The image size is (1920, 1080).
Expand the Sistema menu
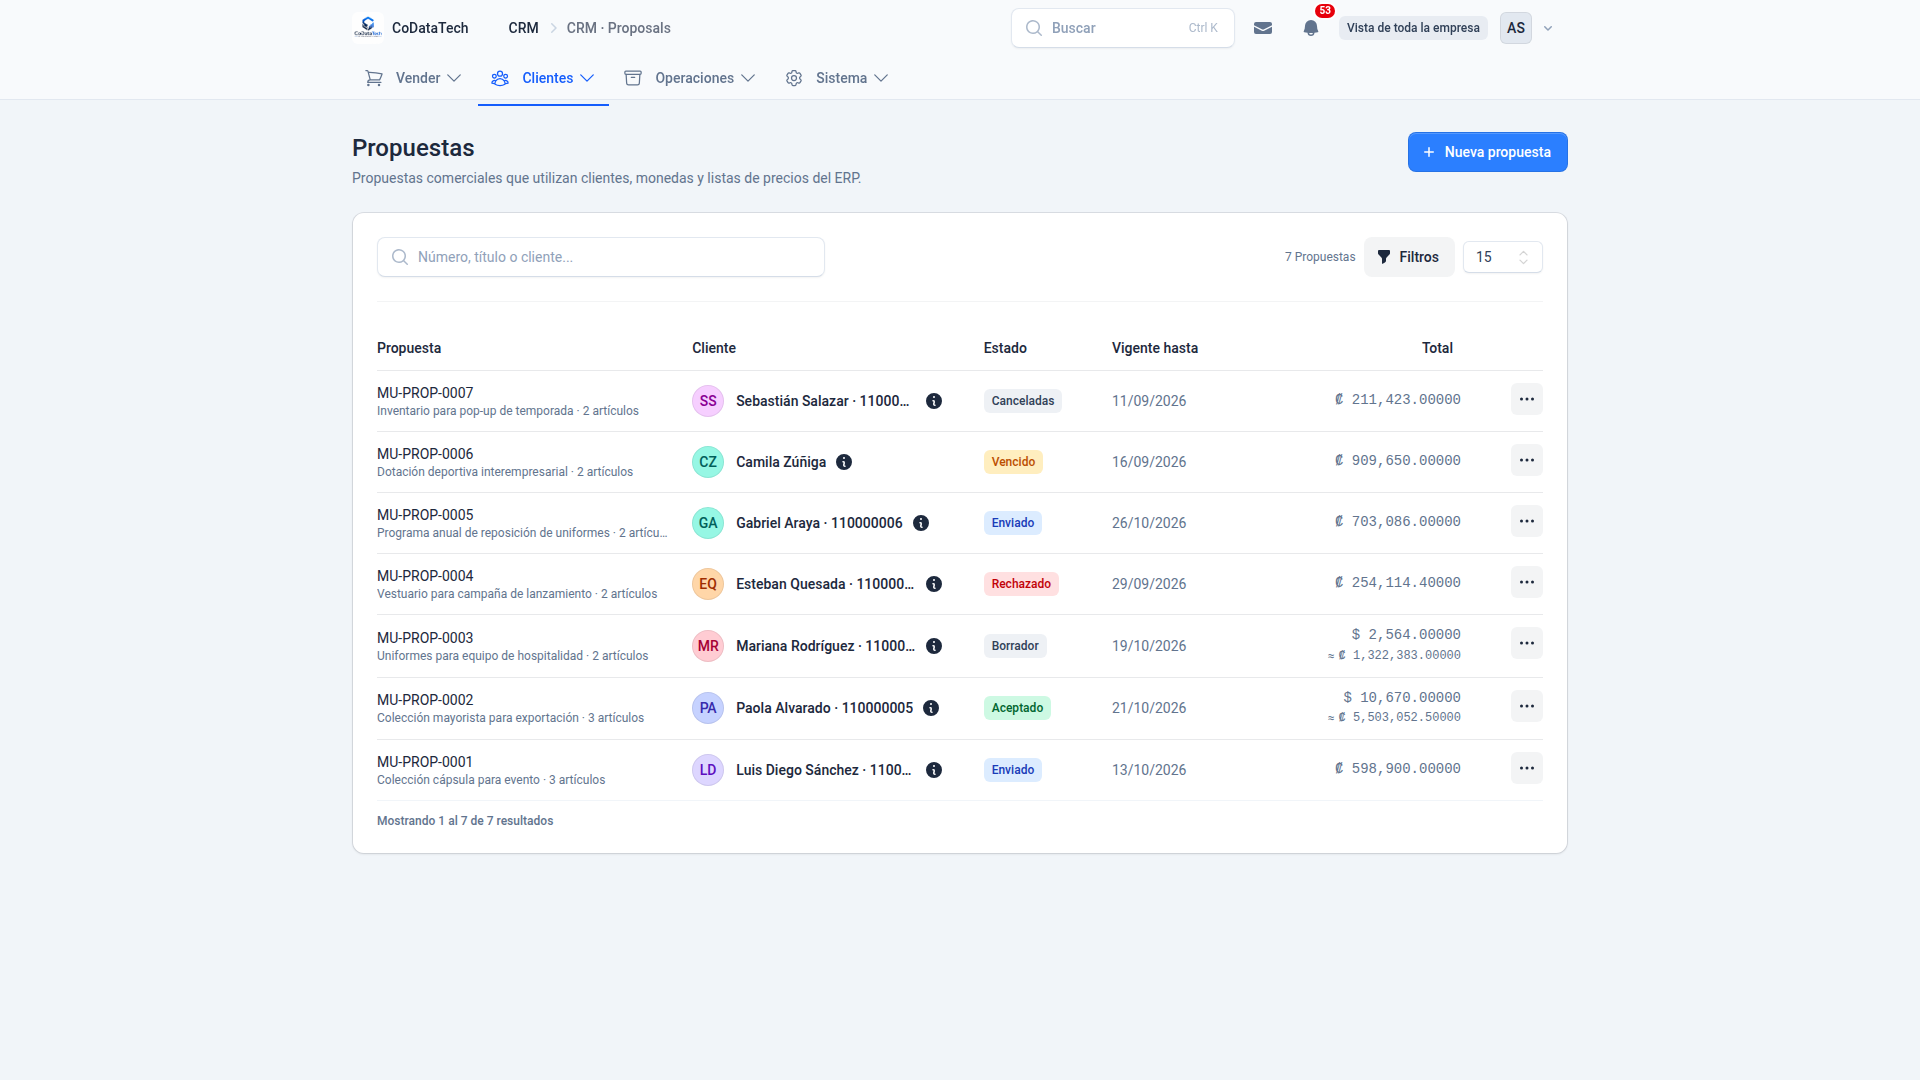tap(837, 78)
